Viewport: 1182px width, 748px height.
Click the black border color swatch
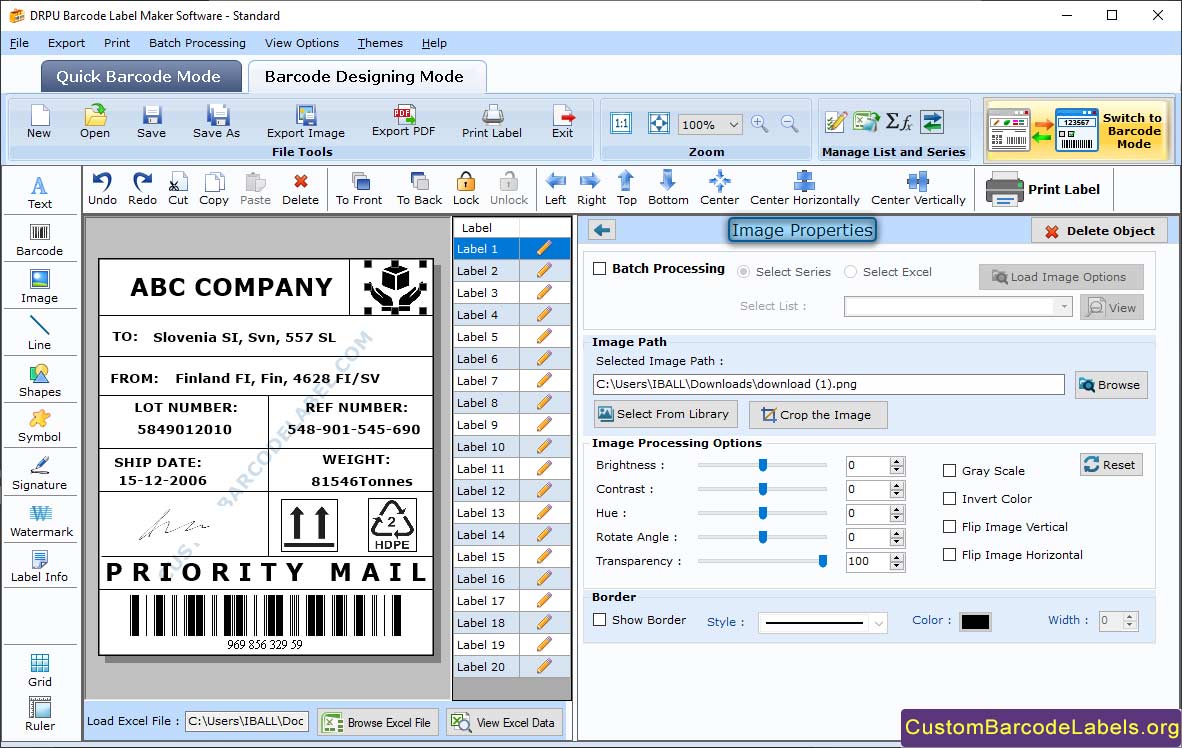tap(974, 622)
